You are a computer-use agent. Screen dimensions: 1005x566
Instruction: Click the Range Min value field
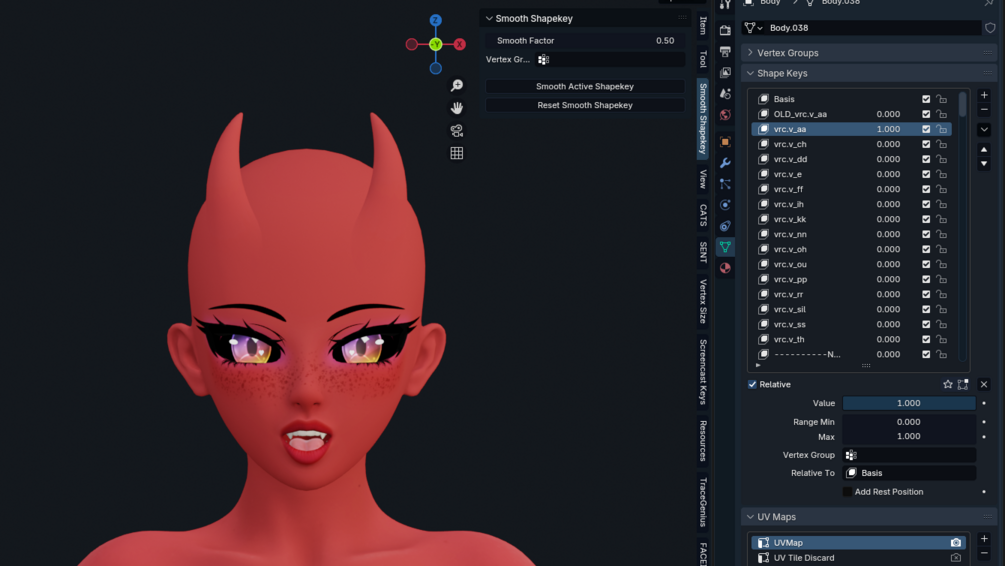909,422
